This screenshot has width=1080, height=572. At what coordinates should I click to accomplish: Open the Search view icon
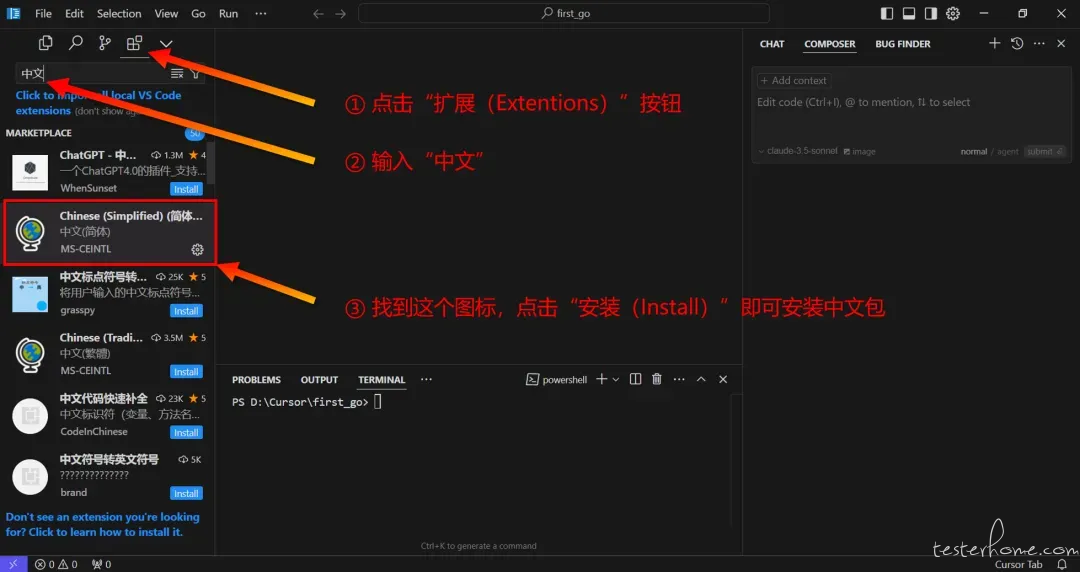pyautogui.click(x=75, y=43)
